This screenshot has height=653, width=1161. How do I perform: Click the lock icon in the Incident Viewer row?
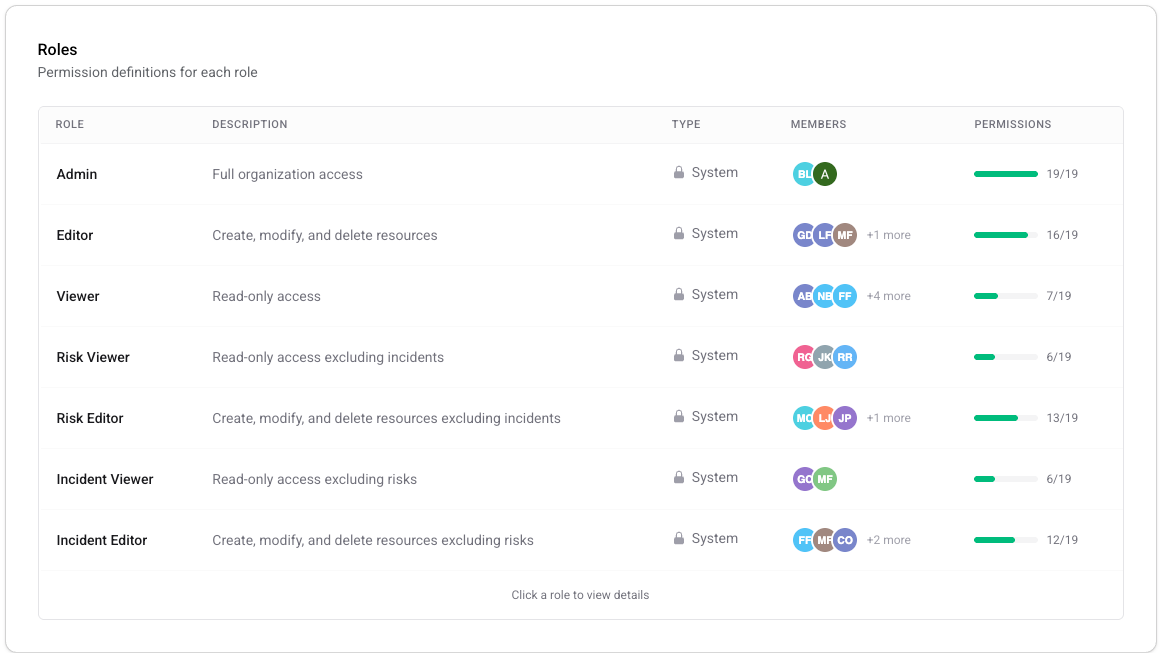pyautogui.click(x=678, y=478)
